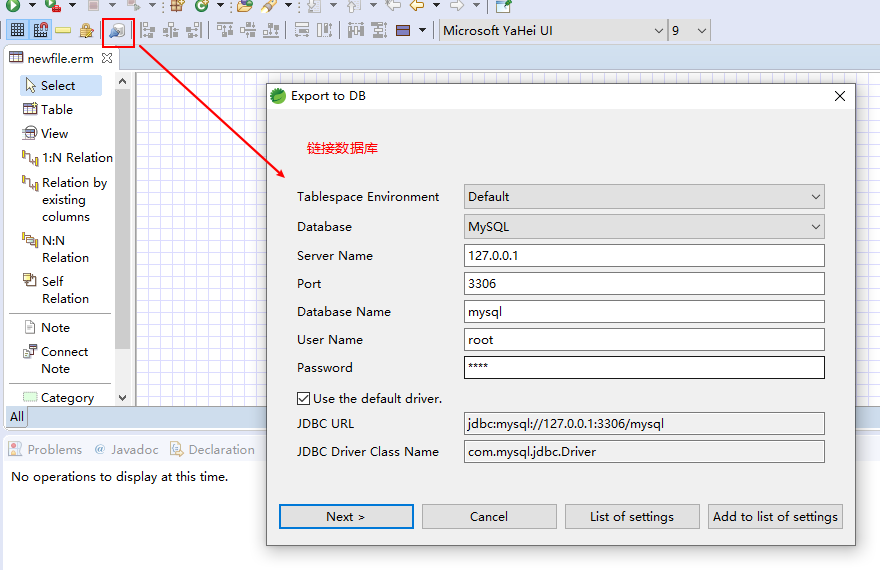This screenshot has width=880, height=570.
Task: Click the New Java Package toolbar icon
Action: point(177,6)
